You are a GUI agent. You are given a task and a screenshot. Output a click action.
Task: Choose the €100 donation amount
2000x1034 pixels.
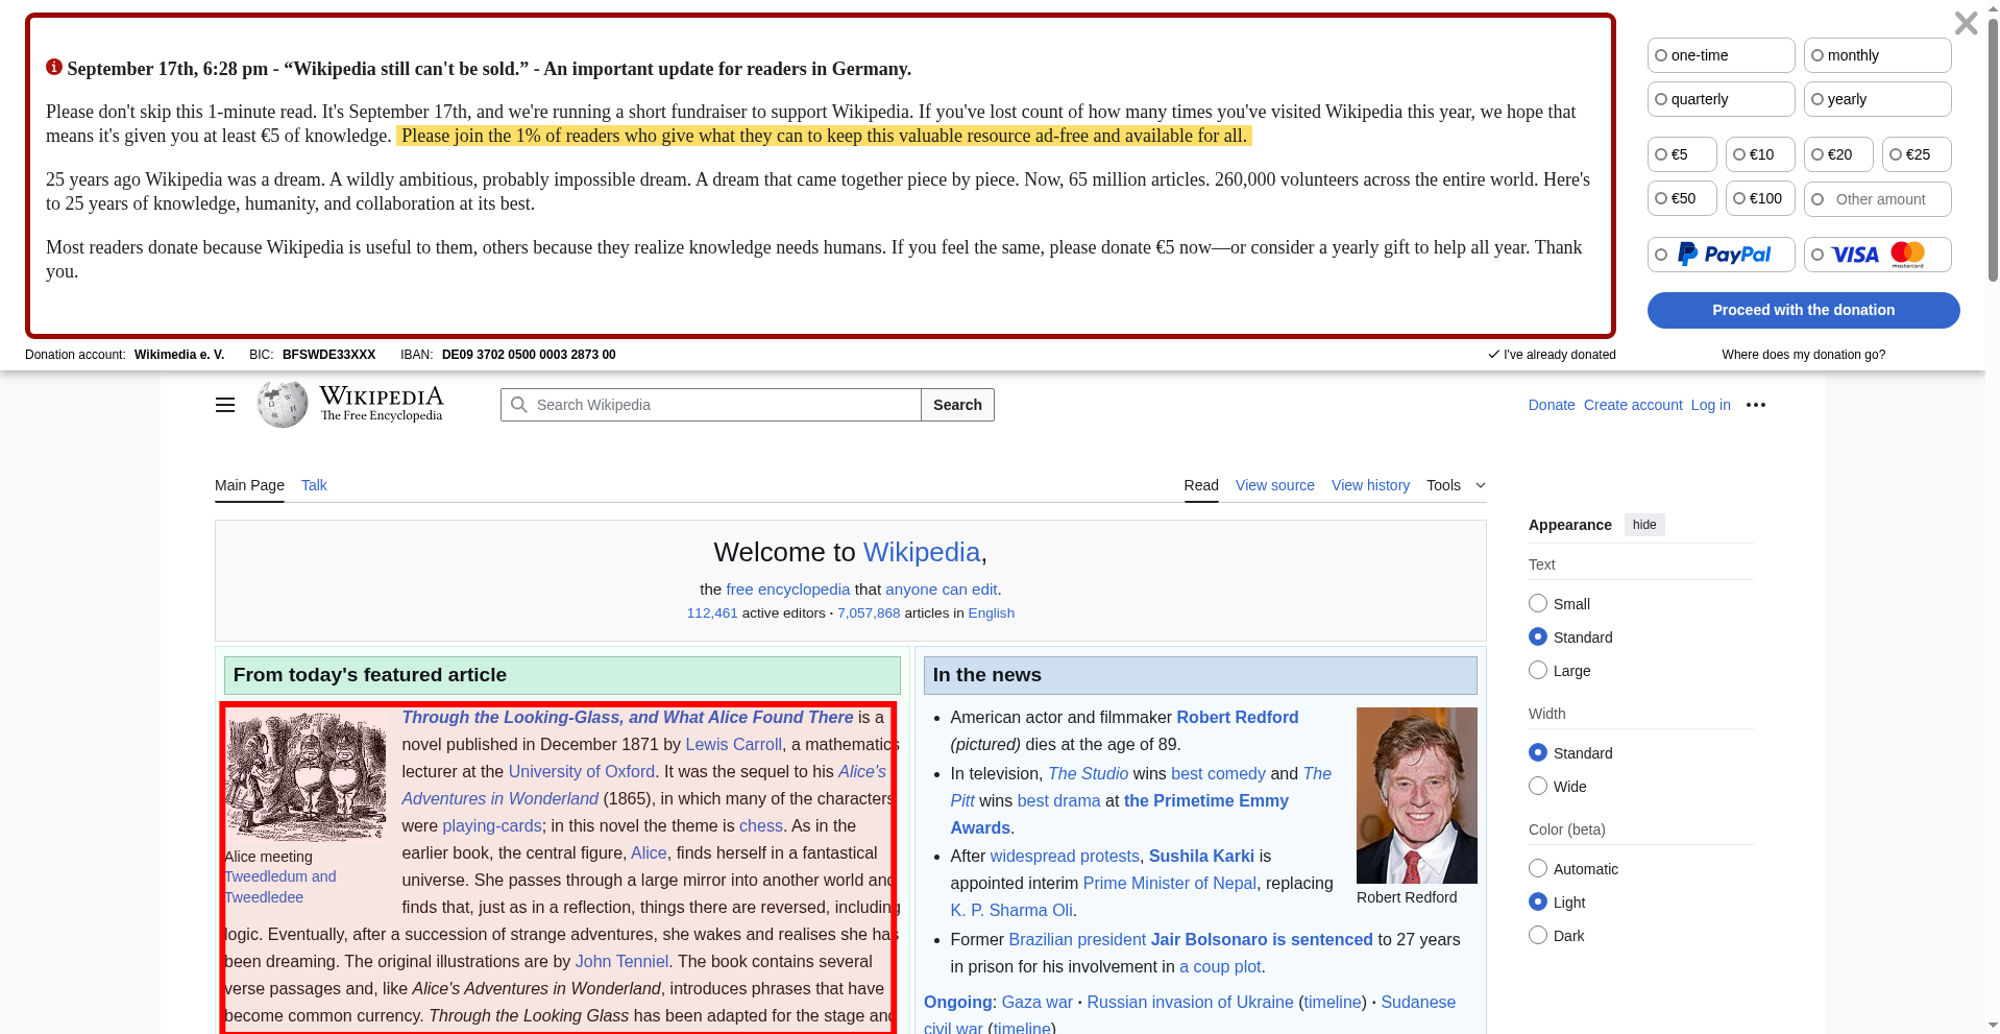click(1760, 199)
